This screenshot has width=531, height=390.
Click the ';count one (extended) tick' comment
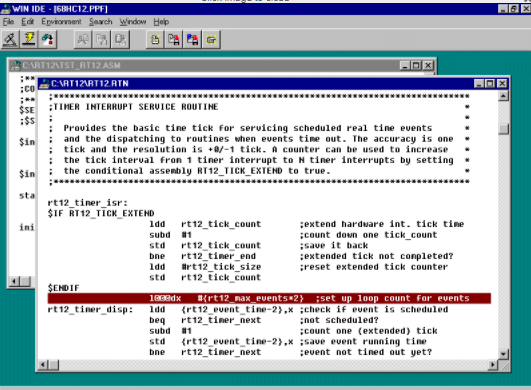(x=368, y=331)
